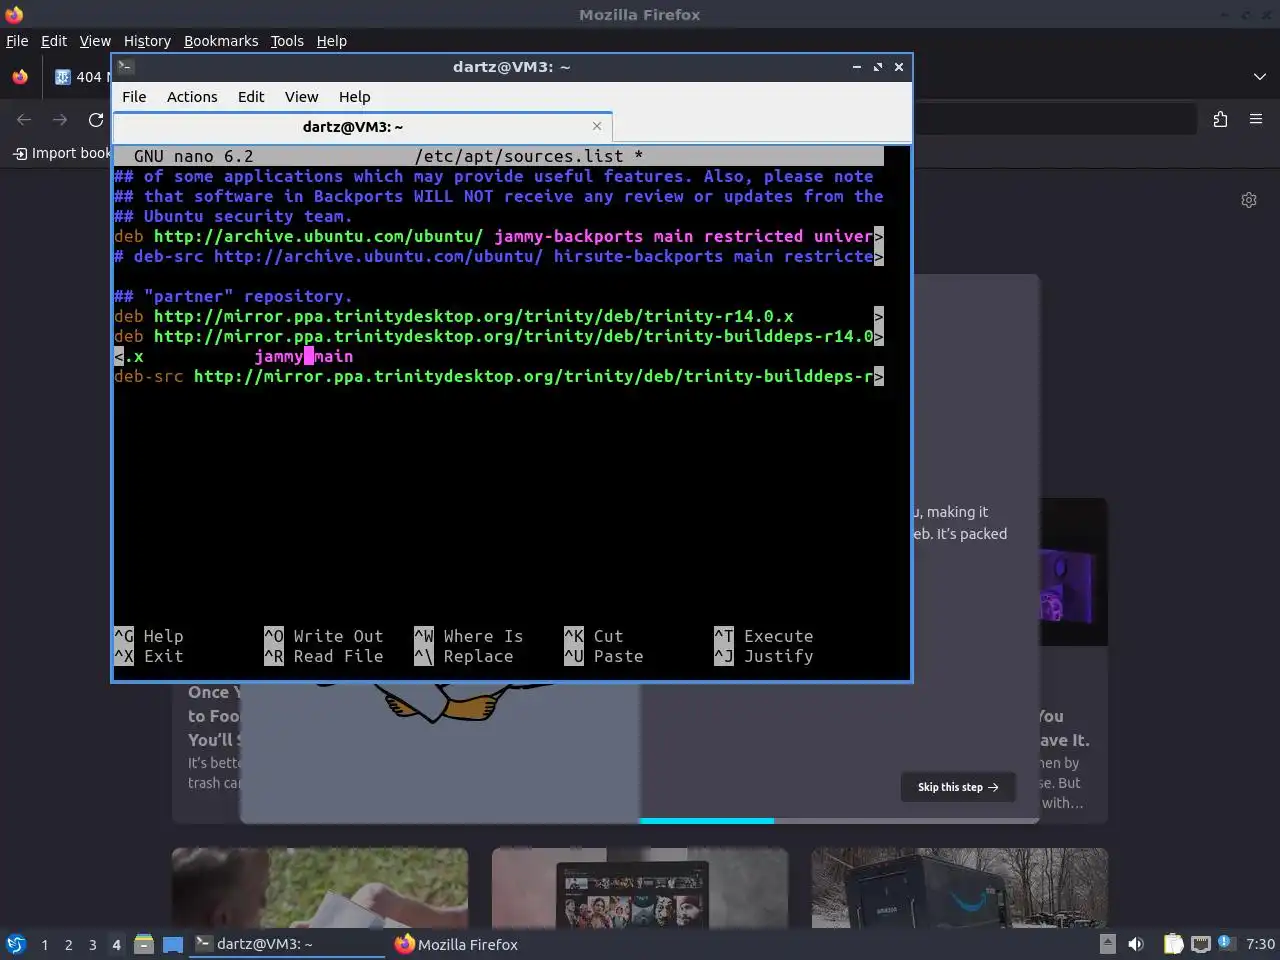Click the deb-src trinity-builddeps line
This screenshot has width=1280, height=960.
[499, 376]
